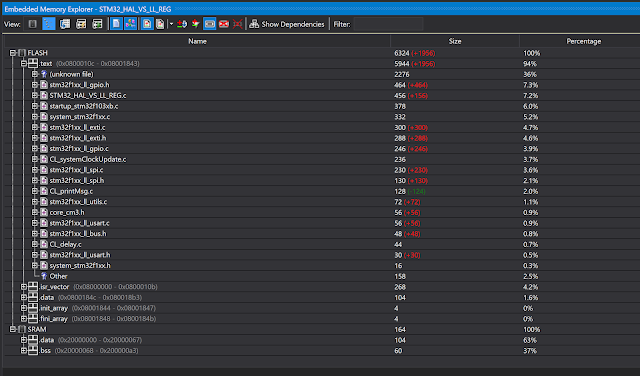Expand the .init_array section
Image resolution: width=640 pixels, height=376 pixels.
click(x=24, y=308)
